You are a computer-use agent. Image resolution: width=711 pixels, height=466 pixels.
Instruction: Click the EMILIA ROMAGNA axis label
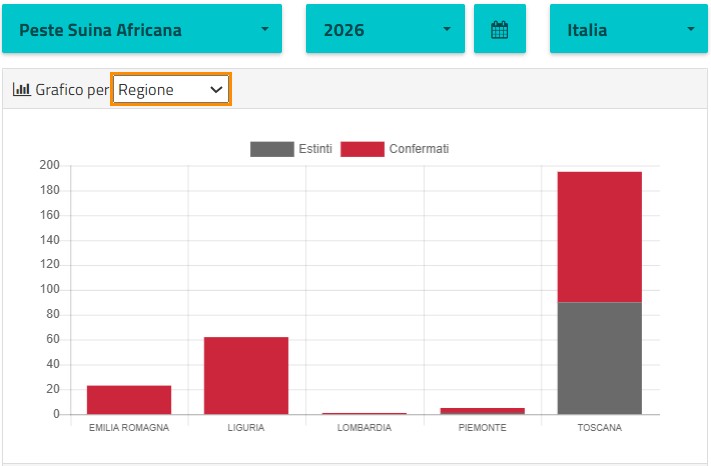click(129, 428)
